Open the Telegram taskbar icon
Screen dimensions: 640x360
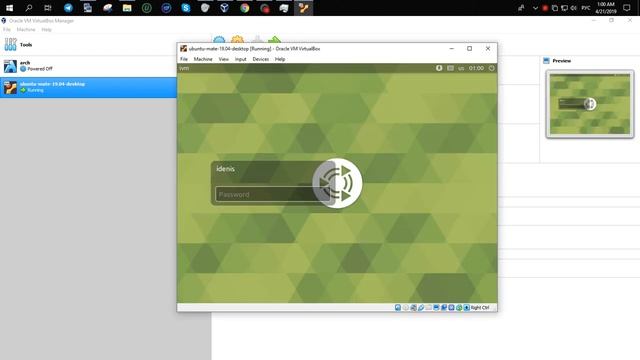click(68, 8)
